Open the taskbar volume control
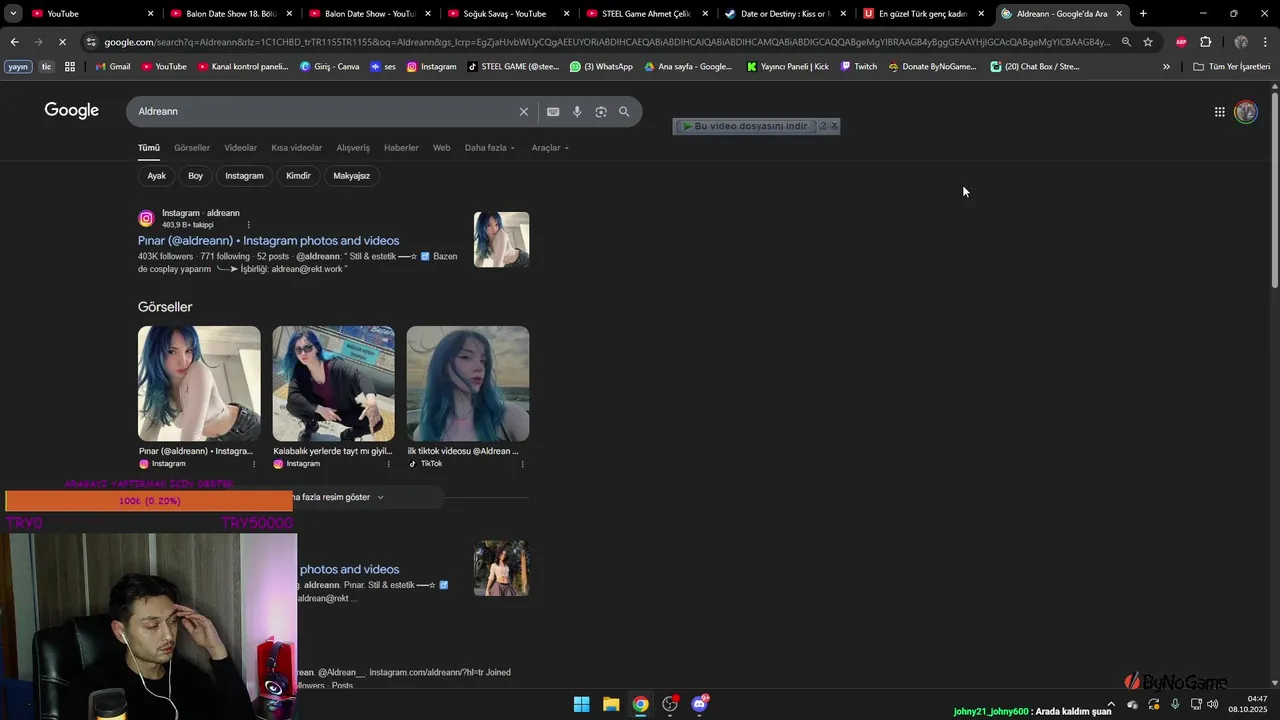Viewport: 1280px width, 720px height. click(1212, 704)
